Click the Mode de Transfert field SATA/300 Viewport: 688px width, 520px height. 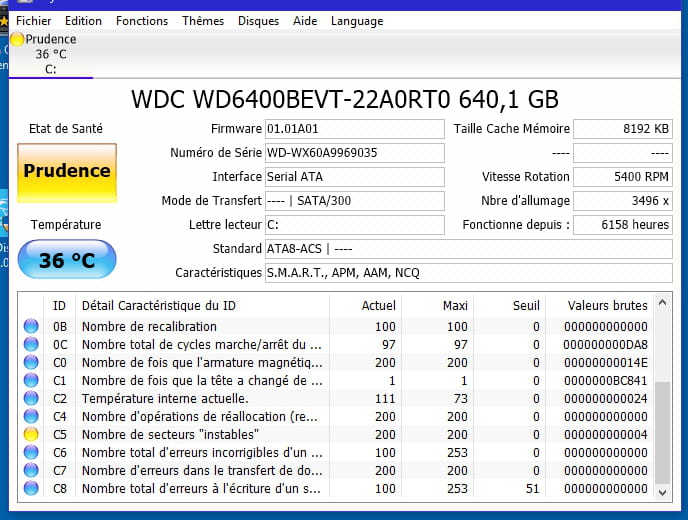coord(355,201)
